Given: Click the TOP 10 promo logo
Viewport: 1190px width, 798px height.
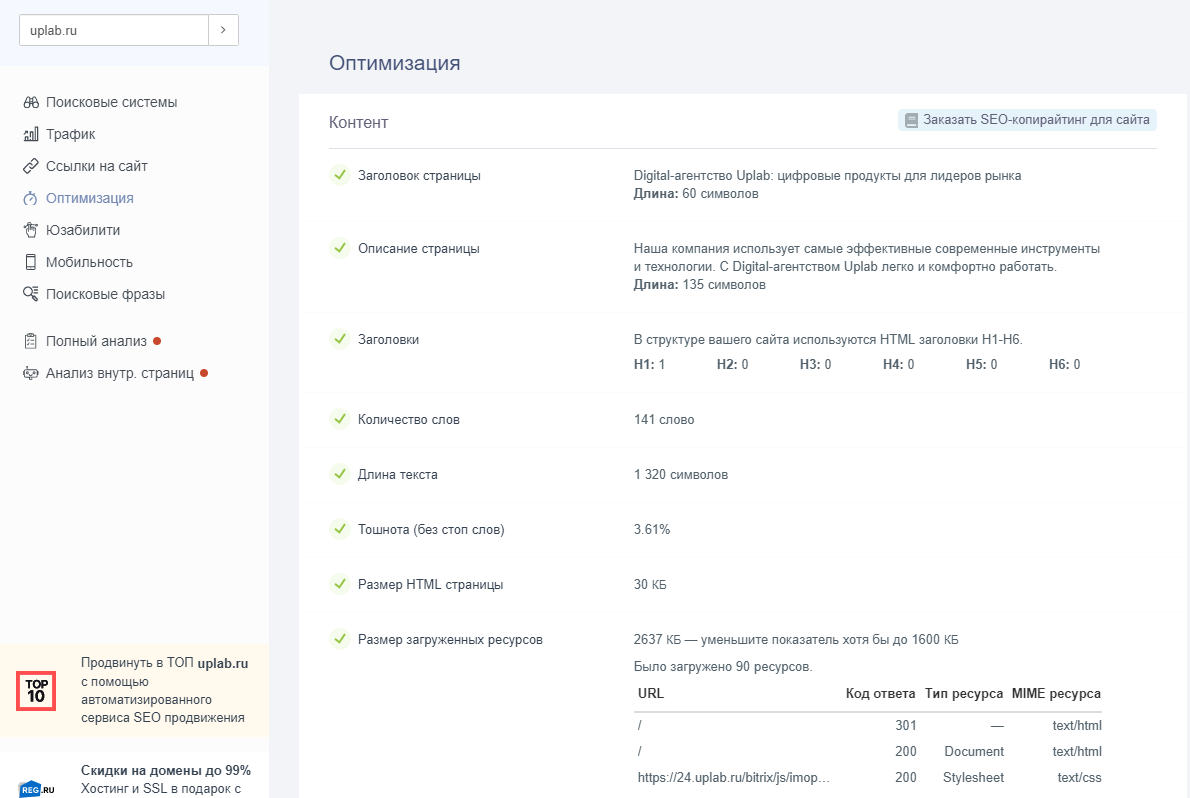Looking at the screenshot, I should click(35, 690).
